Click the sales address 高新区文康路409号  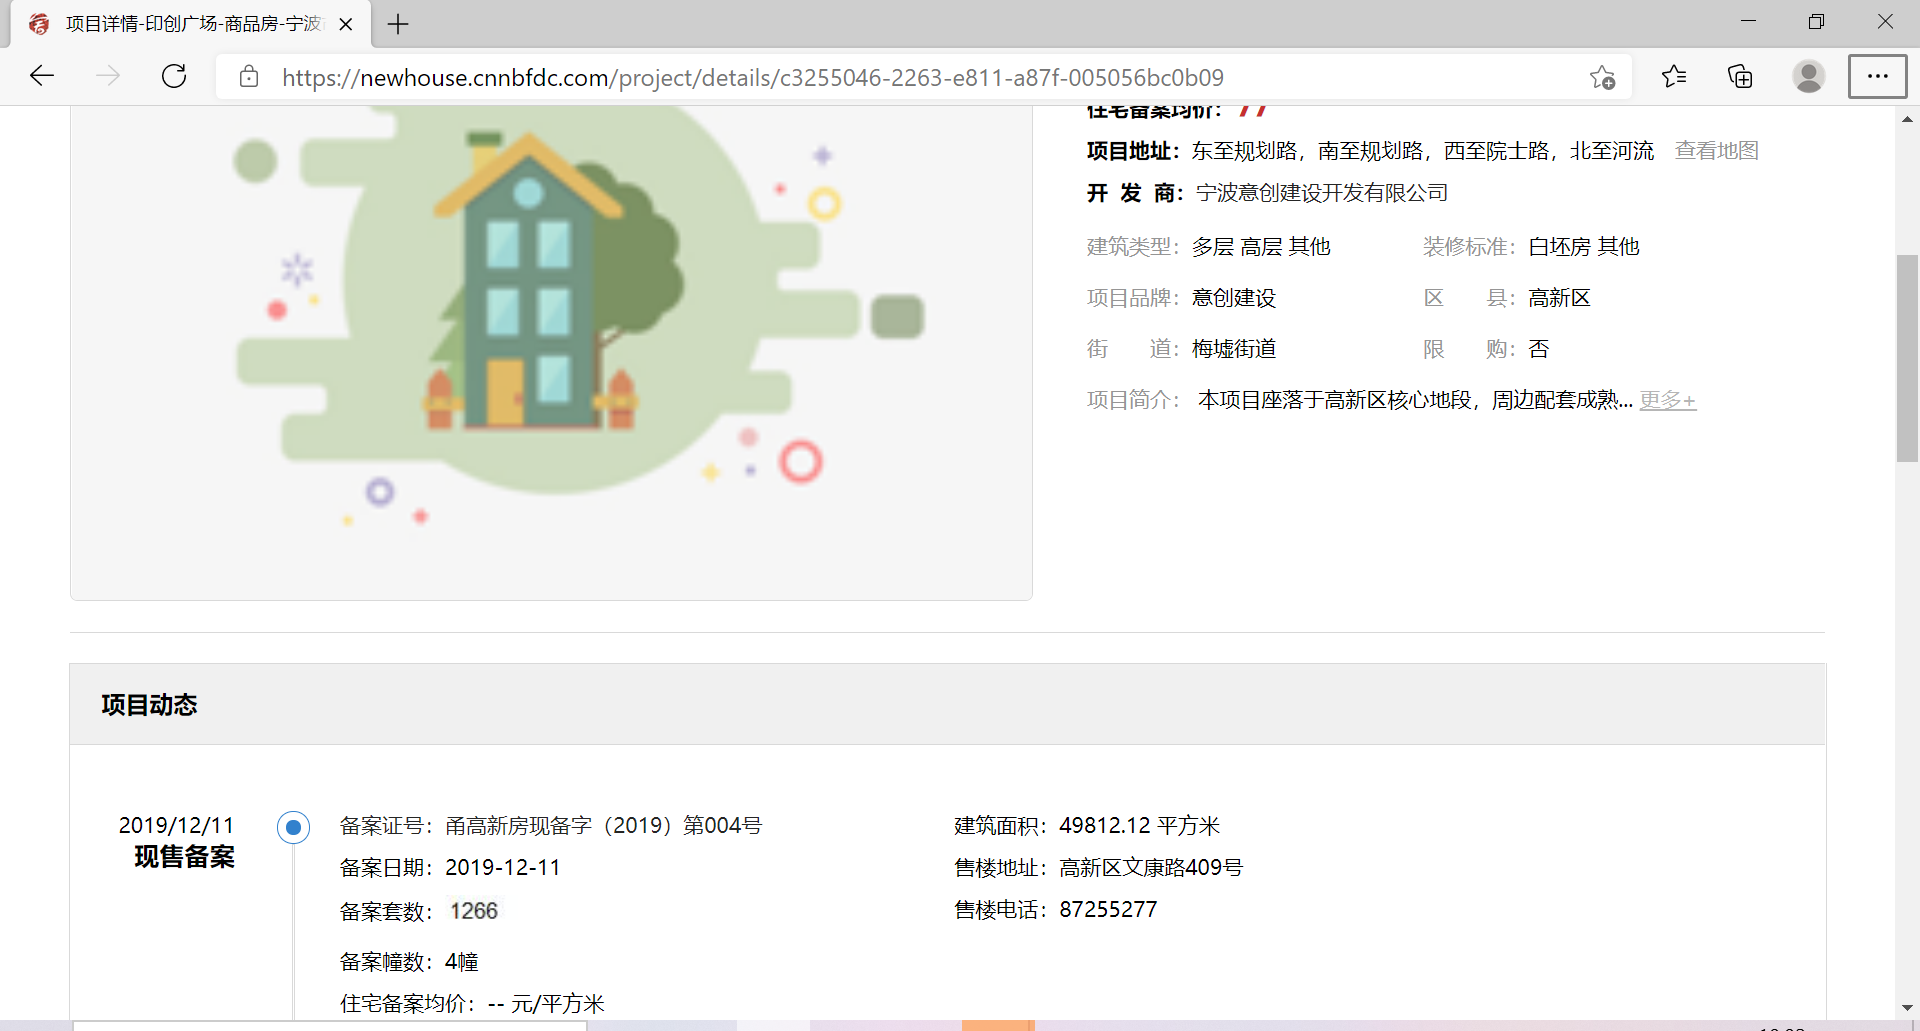tap(1151, 868)
